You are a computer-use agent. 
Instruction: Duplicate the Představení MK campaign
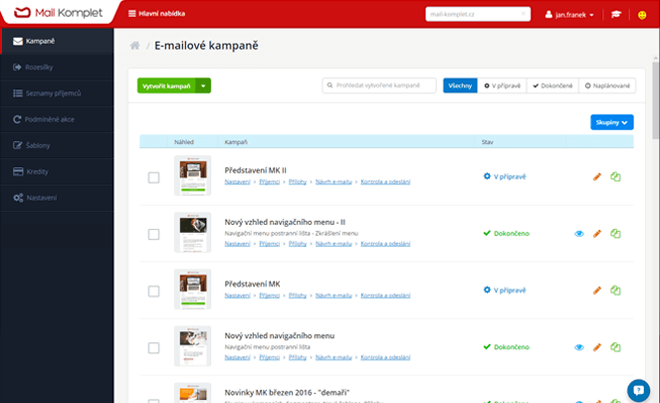(x=615, y=291)
